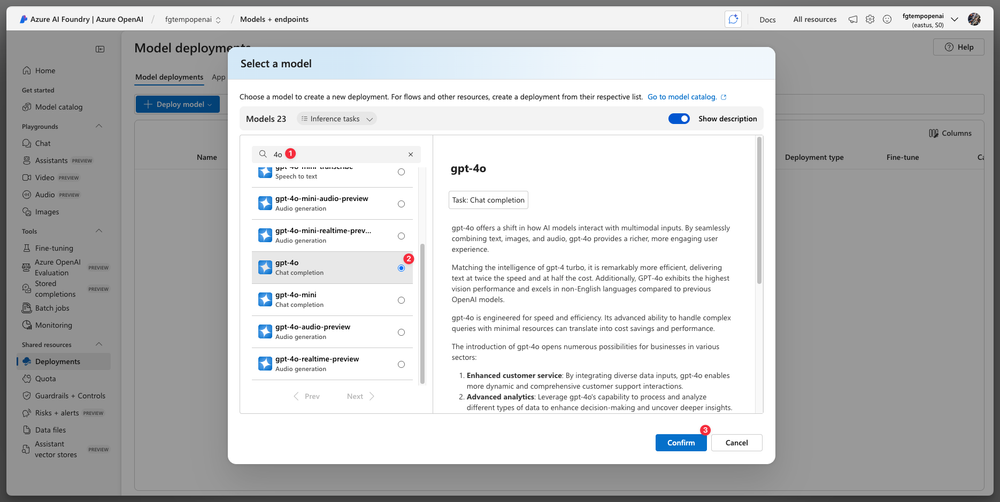Open the user avatar profile picture

(x=974, y=19)
